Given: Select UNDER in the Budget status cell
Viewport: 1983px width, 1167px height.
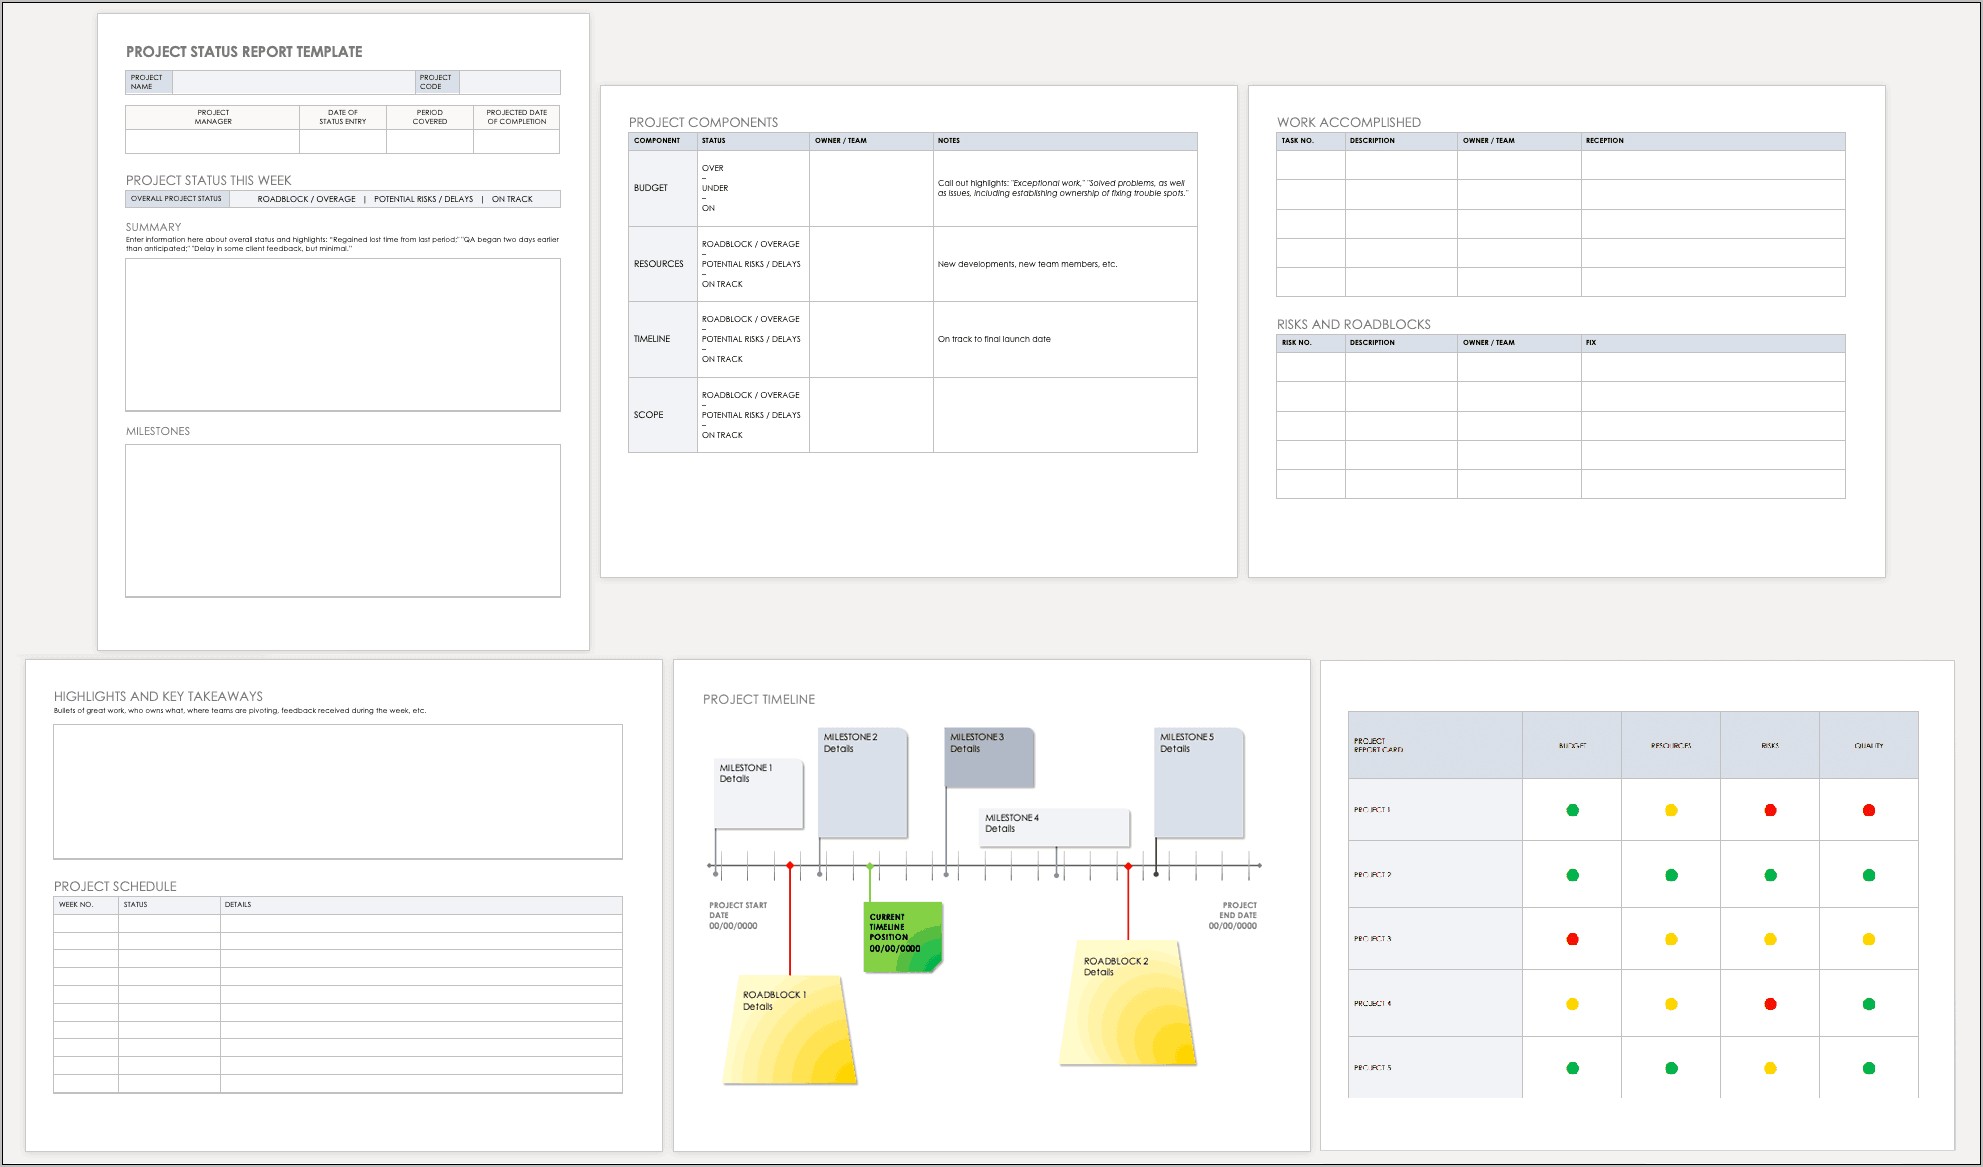Looking at the screenshot, I should click(714, 188).
